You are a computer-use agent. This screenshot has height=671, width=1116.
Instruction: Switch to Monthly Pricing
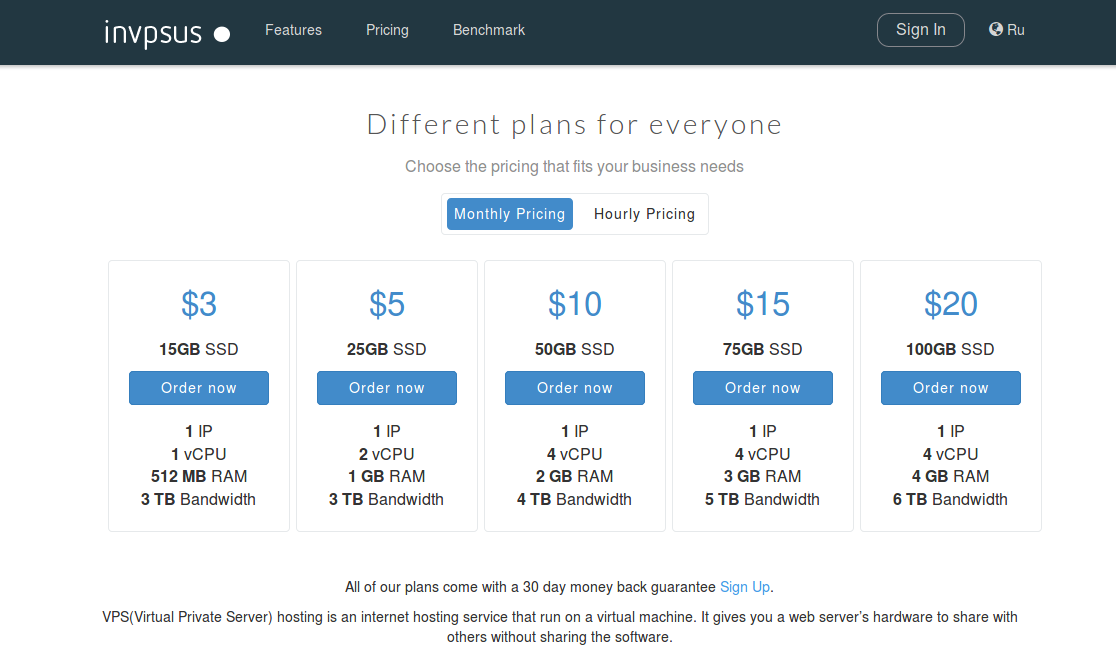510,214
